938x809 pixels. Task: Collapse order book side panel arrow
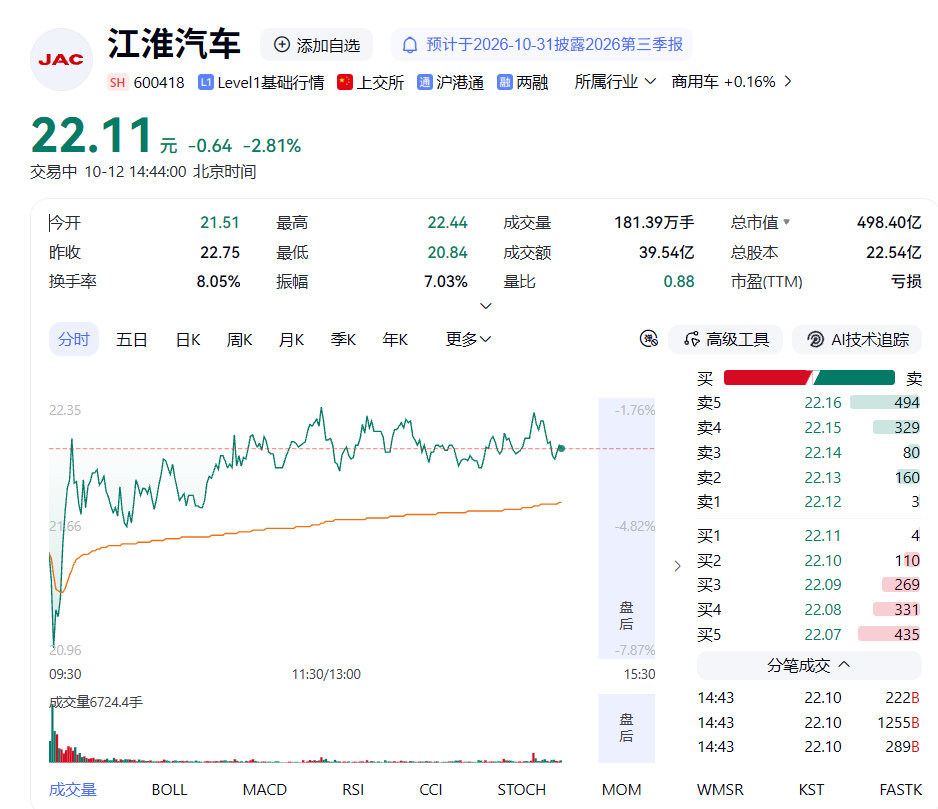[x=677, y=566]
